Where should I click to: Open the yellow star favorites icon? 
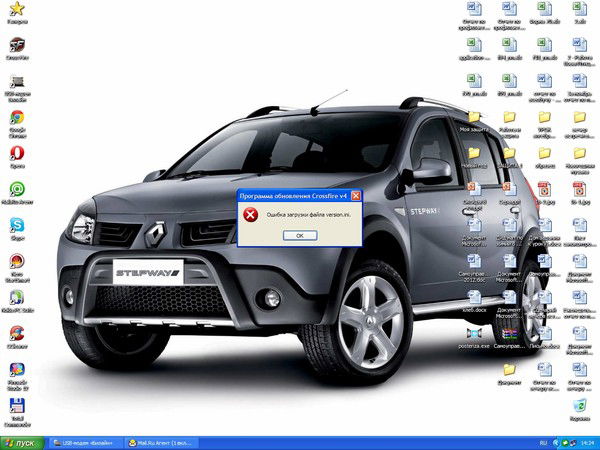[x=16, y=10]
